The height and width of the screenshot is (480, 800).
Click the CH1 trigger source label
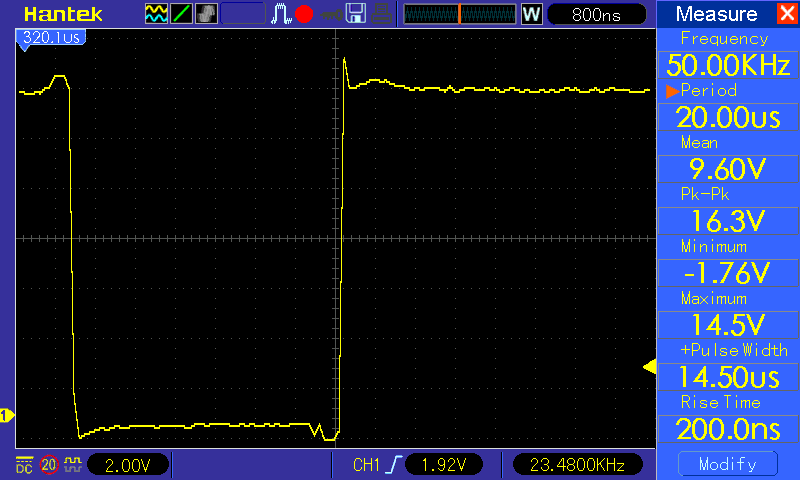point(366,465)
